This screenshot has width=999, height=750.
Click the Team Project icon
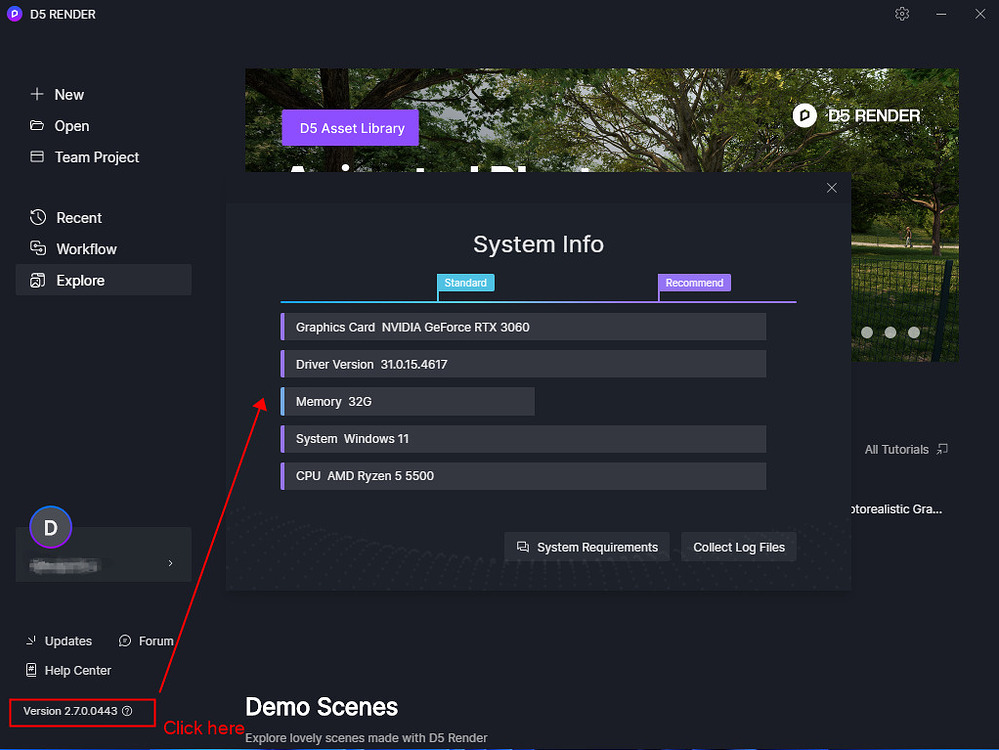(x=37, y=156)
